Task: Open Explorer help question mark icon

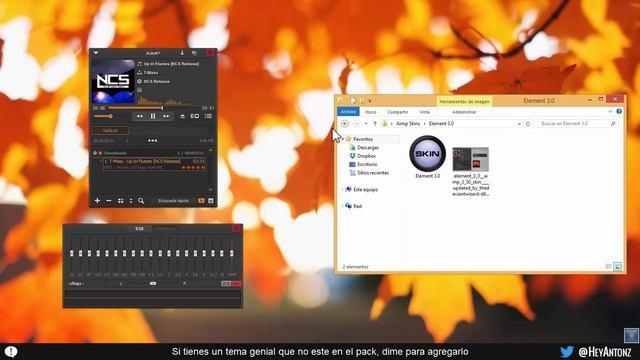Action: 619,111
